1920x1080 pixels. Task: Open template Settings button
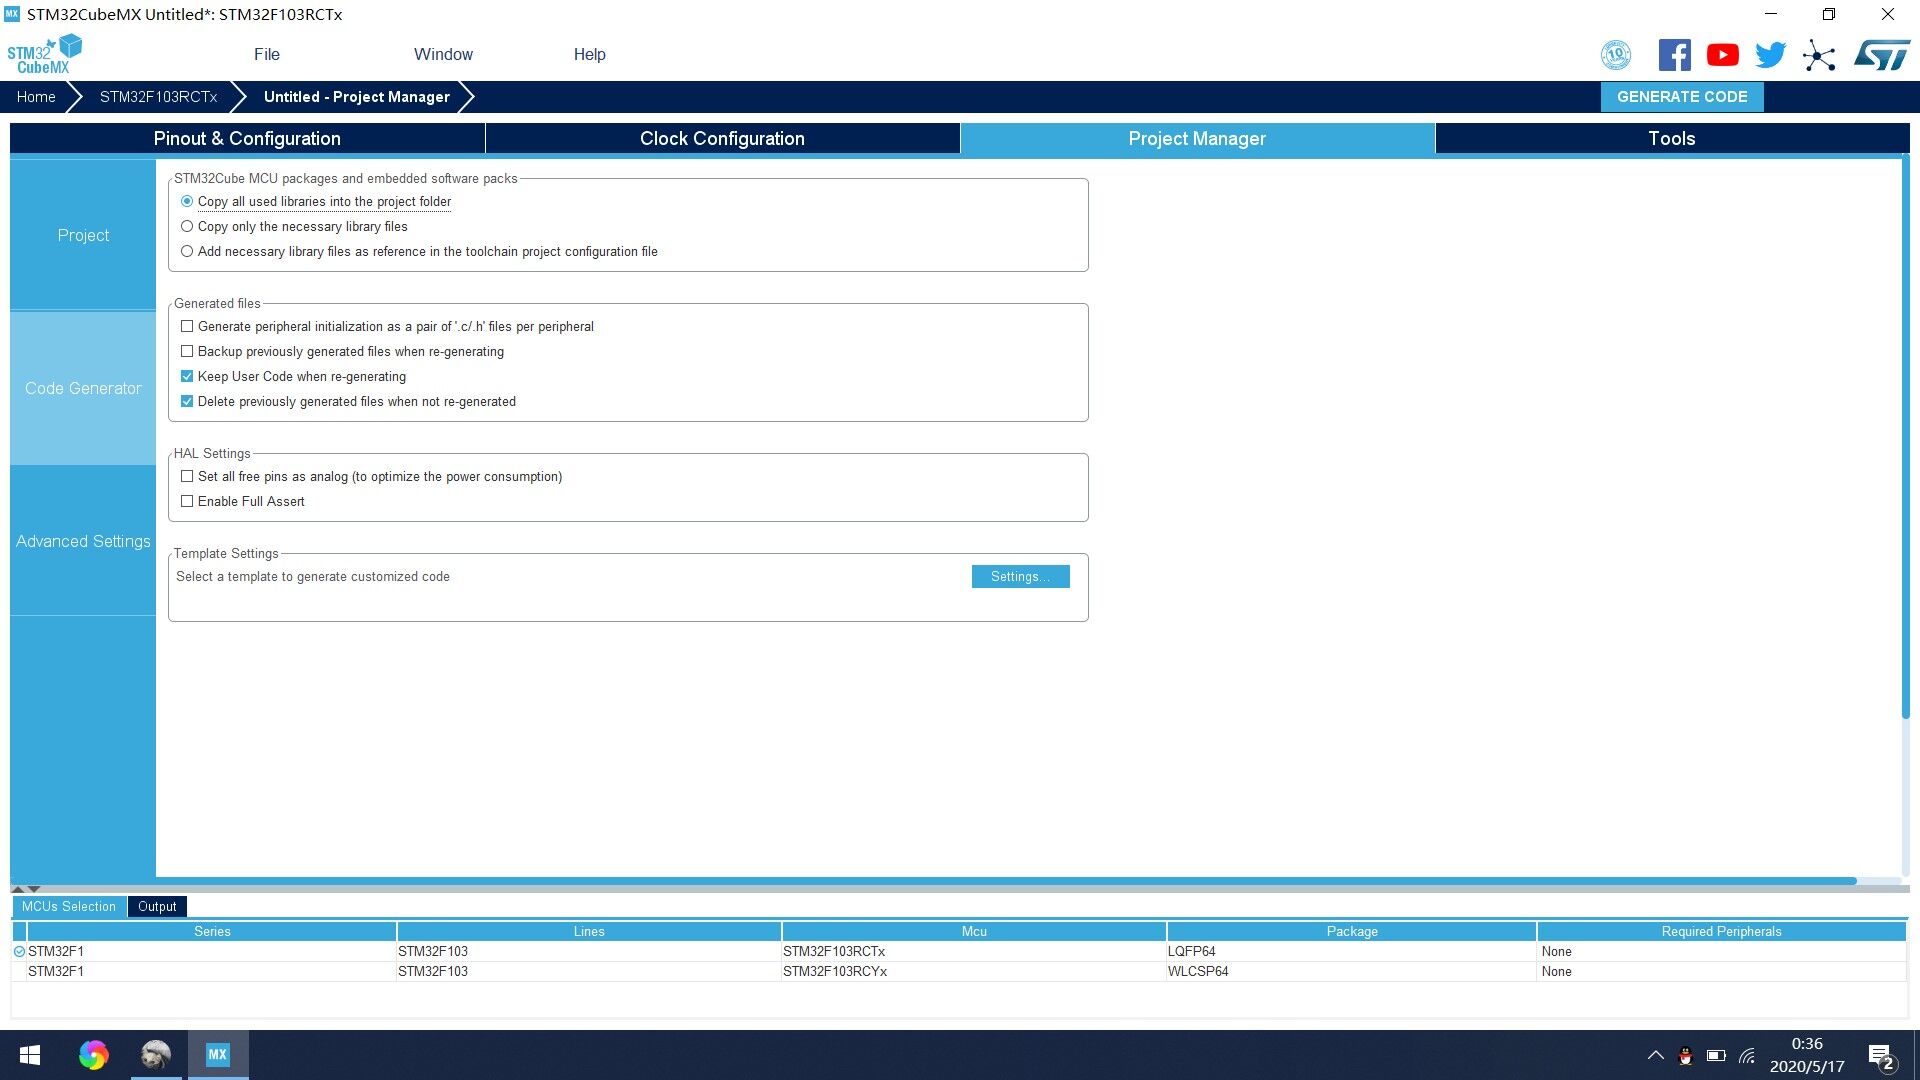click(x=1020, y=577)
